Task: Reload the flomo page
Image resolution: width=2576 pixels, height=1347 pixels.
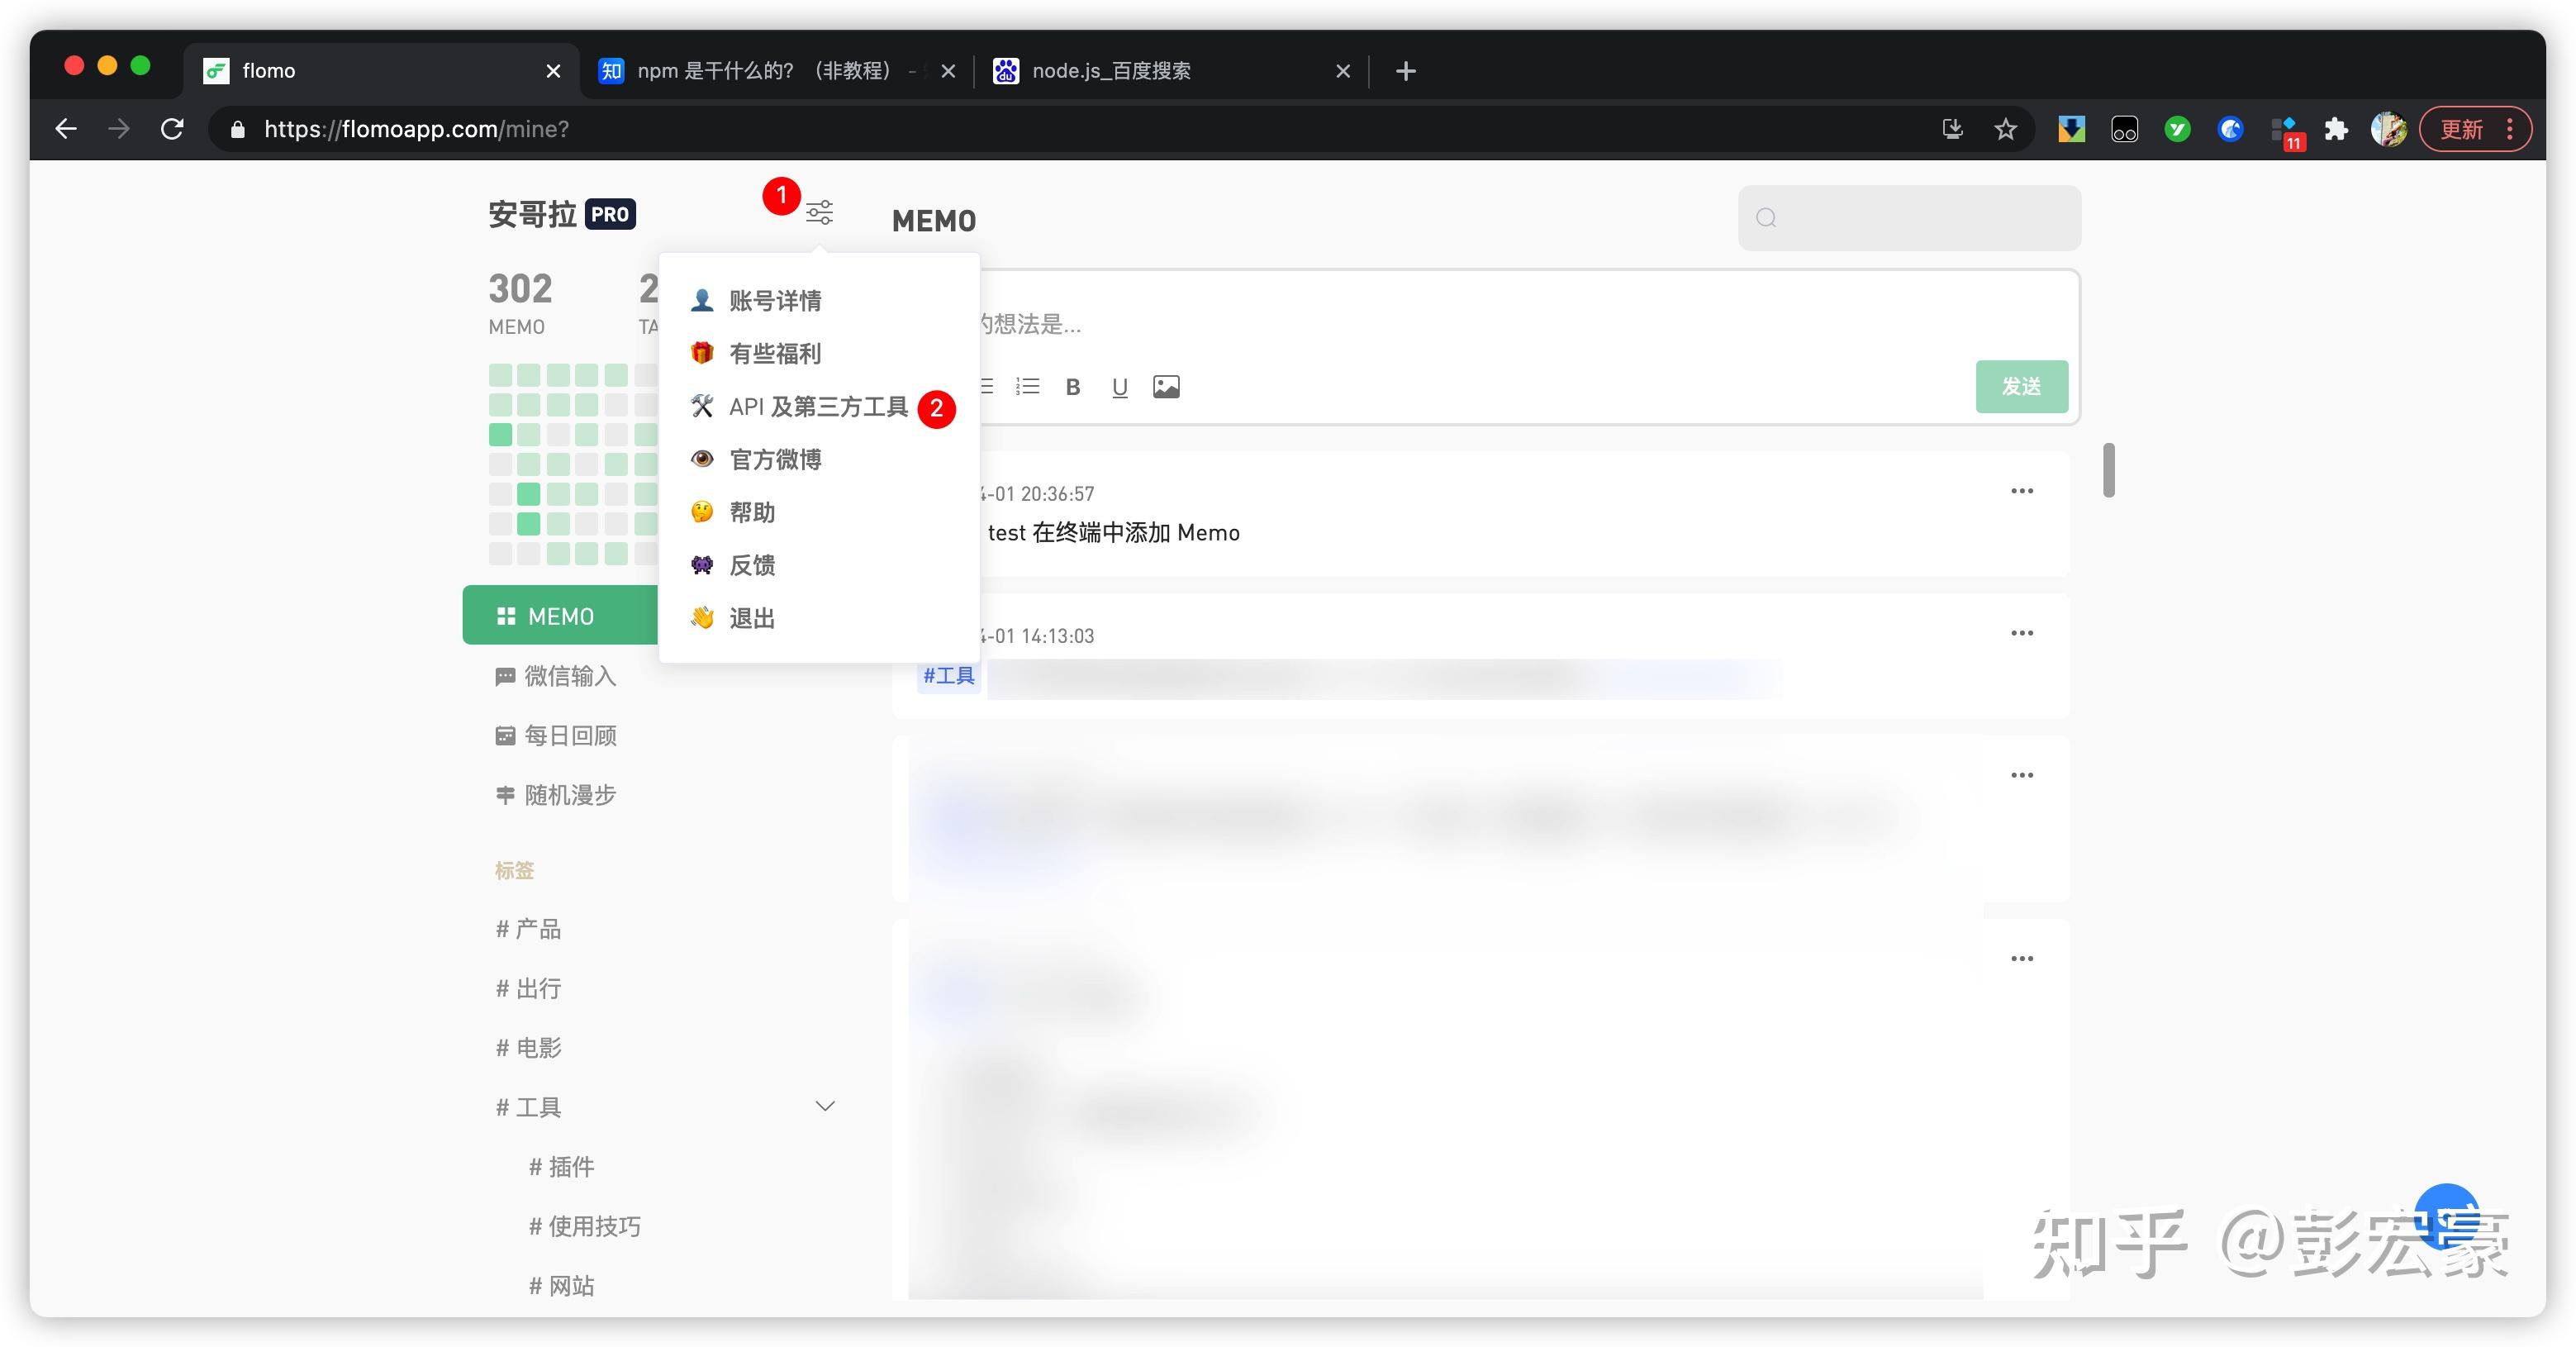Action: coord(172,129)
